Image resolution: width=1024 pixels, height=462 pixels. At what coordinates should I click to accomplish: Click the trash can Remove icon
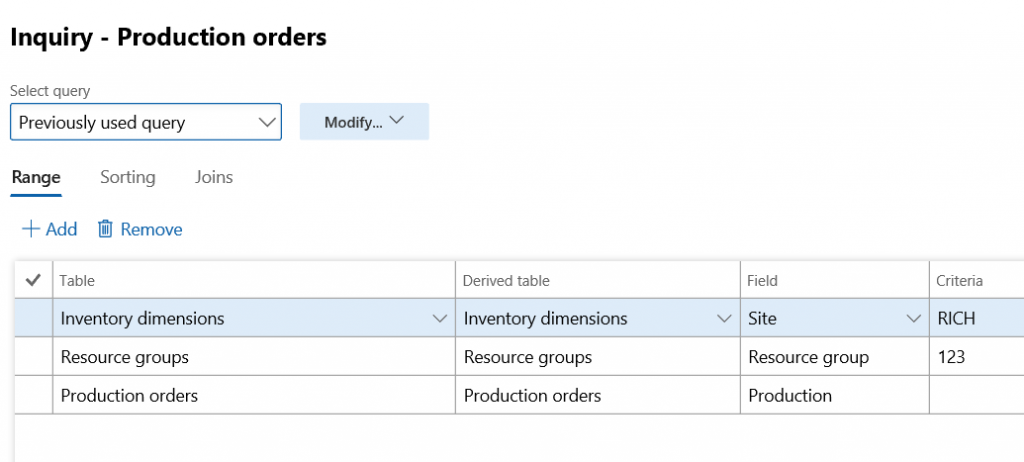[x=105, y=229]
